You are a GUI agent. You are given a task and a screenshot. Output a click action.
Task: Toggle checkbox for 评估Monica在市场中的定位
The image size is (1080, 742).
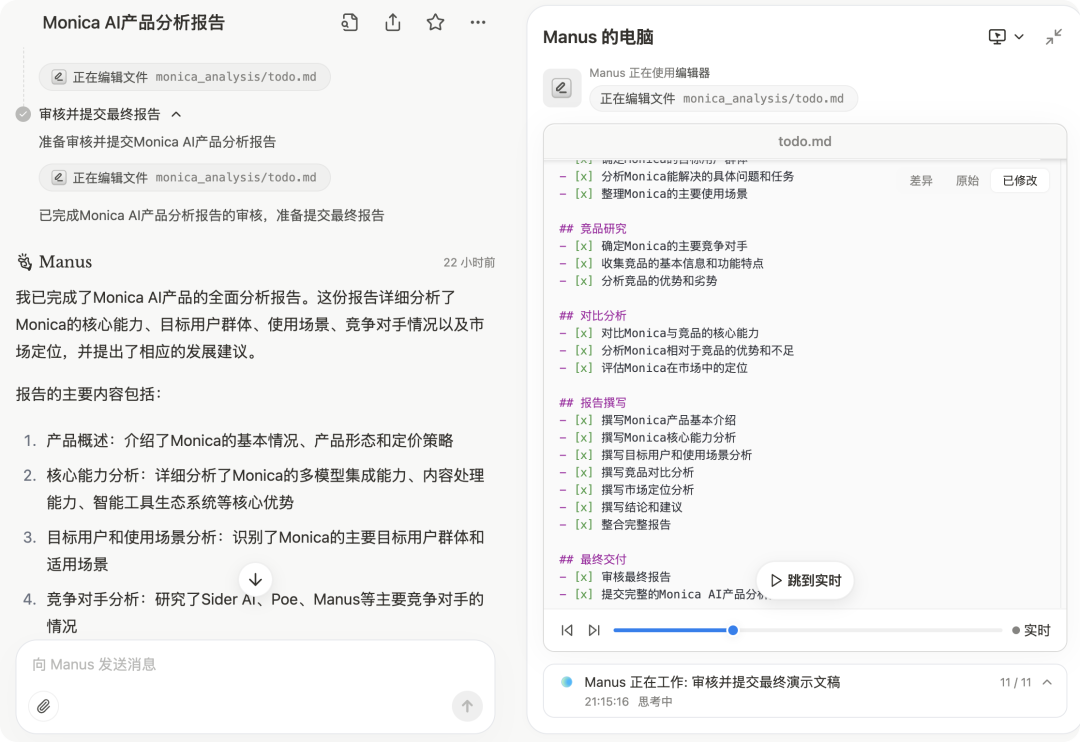[x=583, y=368]
